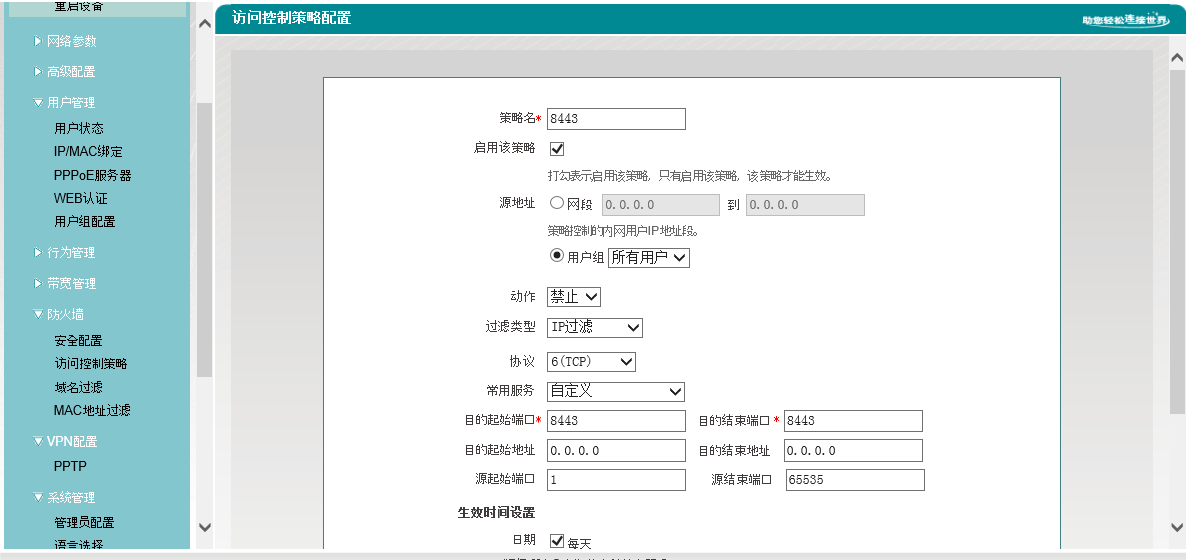Screen dimensions: 1191x560
Task: Select the 网段 source address radio
Action: (557, 203)
